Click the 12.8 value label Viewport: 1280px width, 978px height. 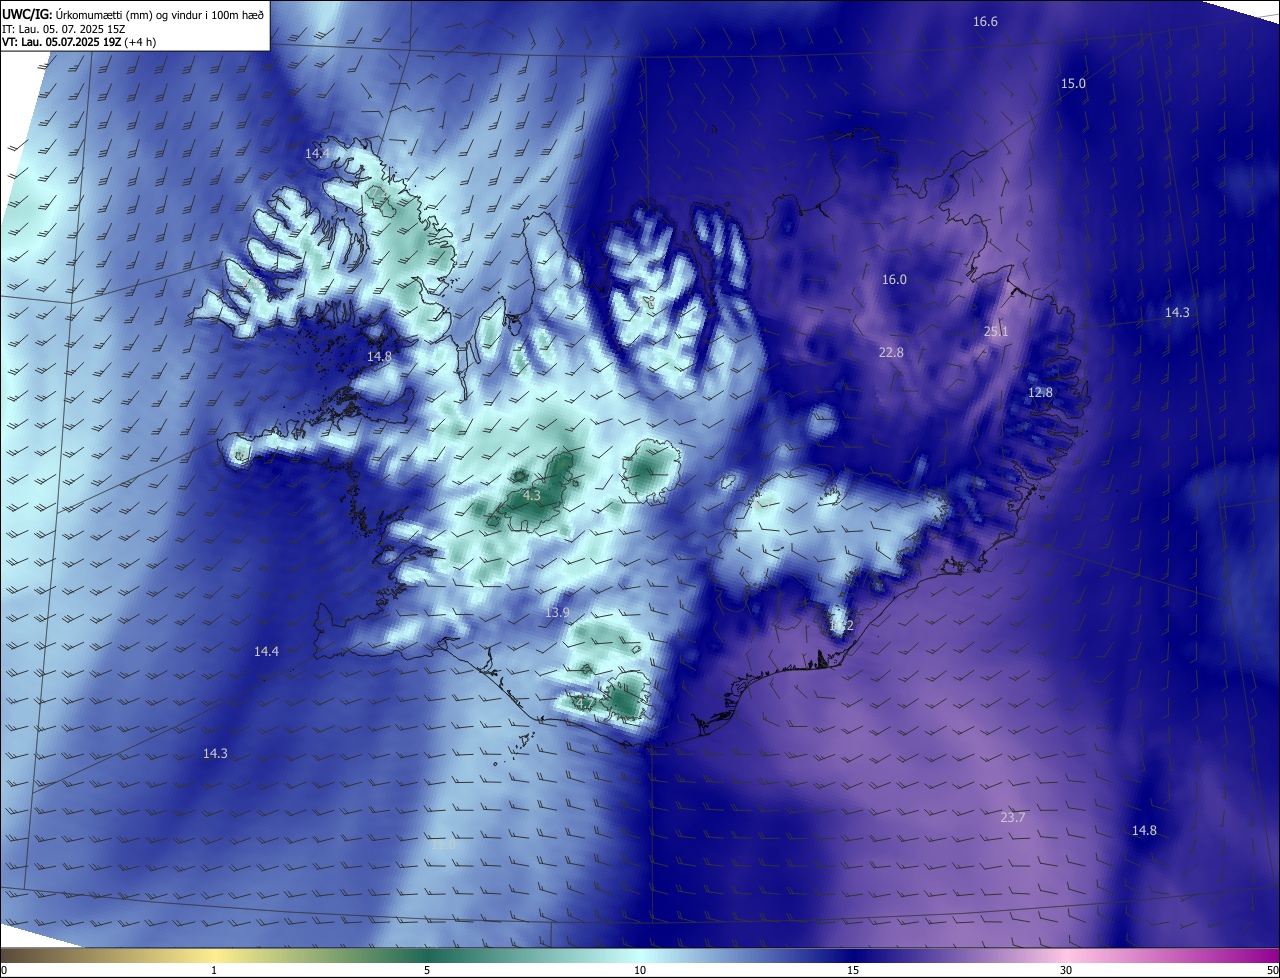tap(1040, 393)
